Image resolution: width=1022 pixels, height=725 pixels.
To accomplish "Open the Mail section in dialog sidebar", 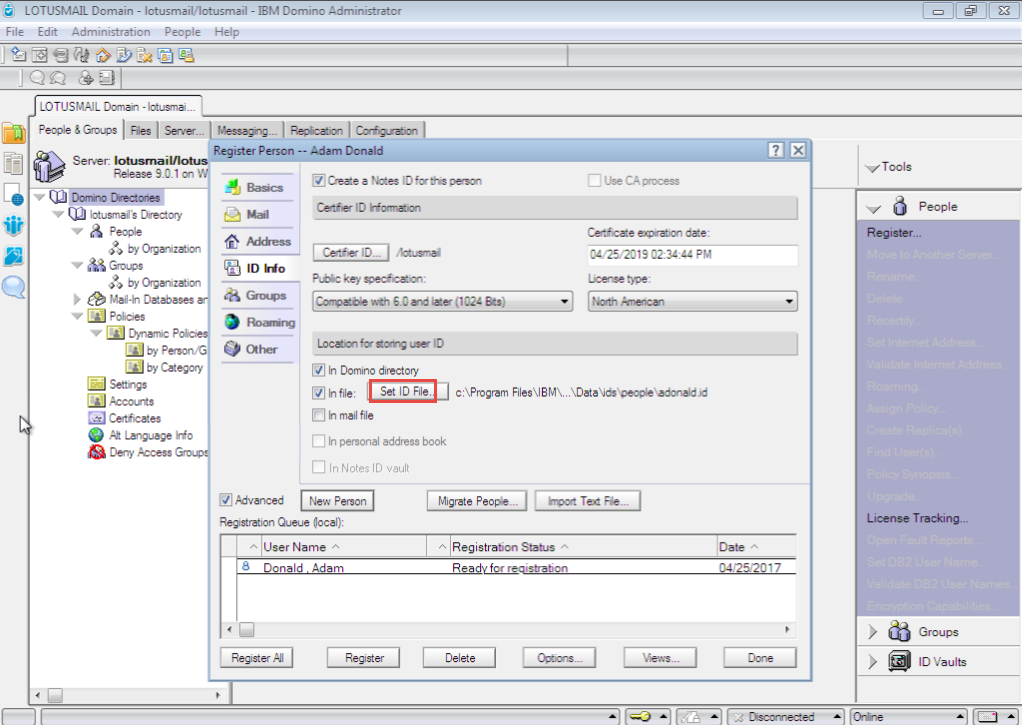I will (x=257, y=215).
